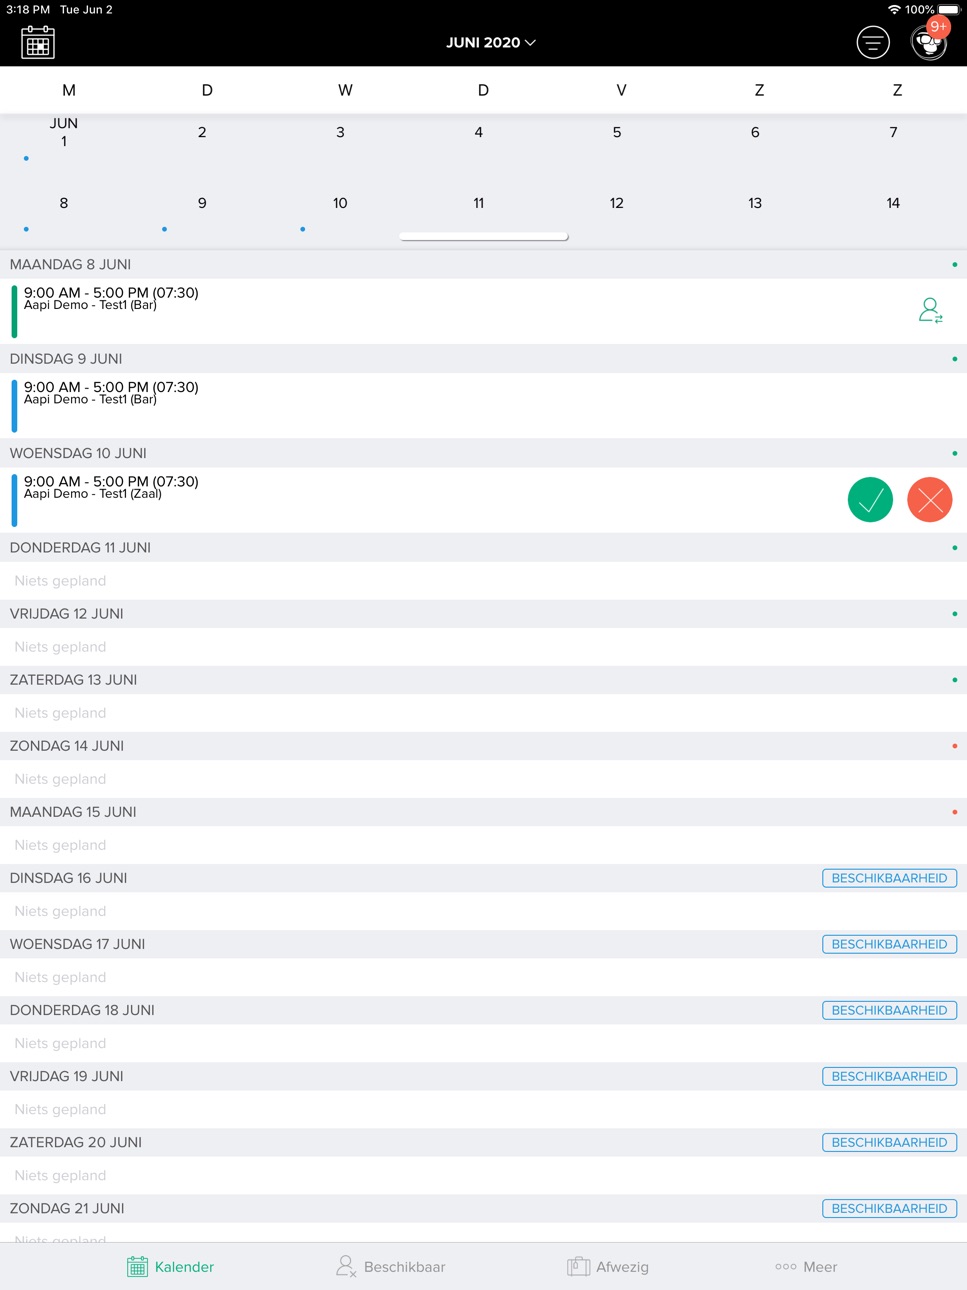Open the filter list icon
This screenshot has width=967, height=1290.
click(873, 43)
